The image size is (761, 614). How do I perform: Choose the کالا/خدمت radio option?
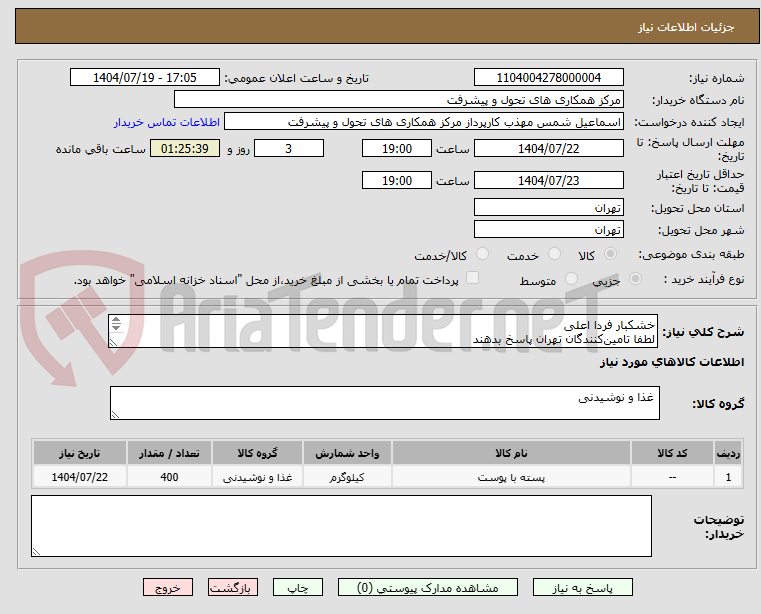coord(483,255)
